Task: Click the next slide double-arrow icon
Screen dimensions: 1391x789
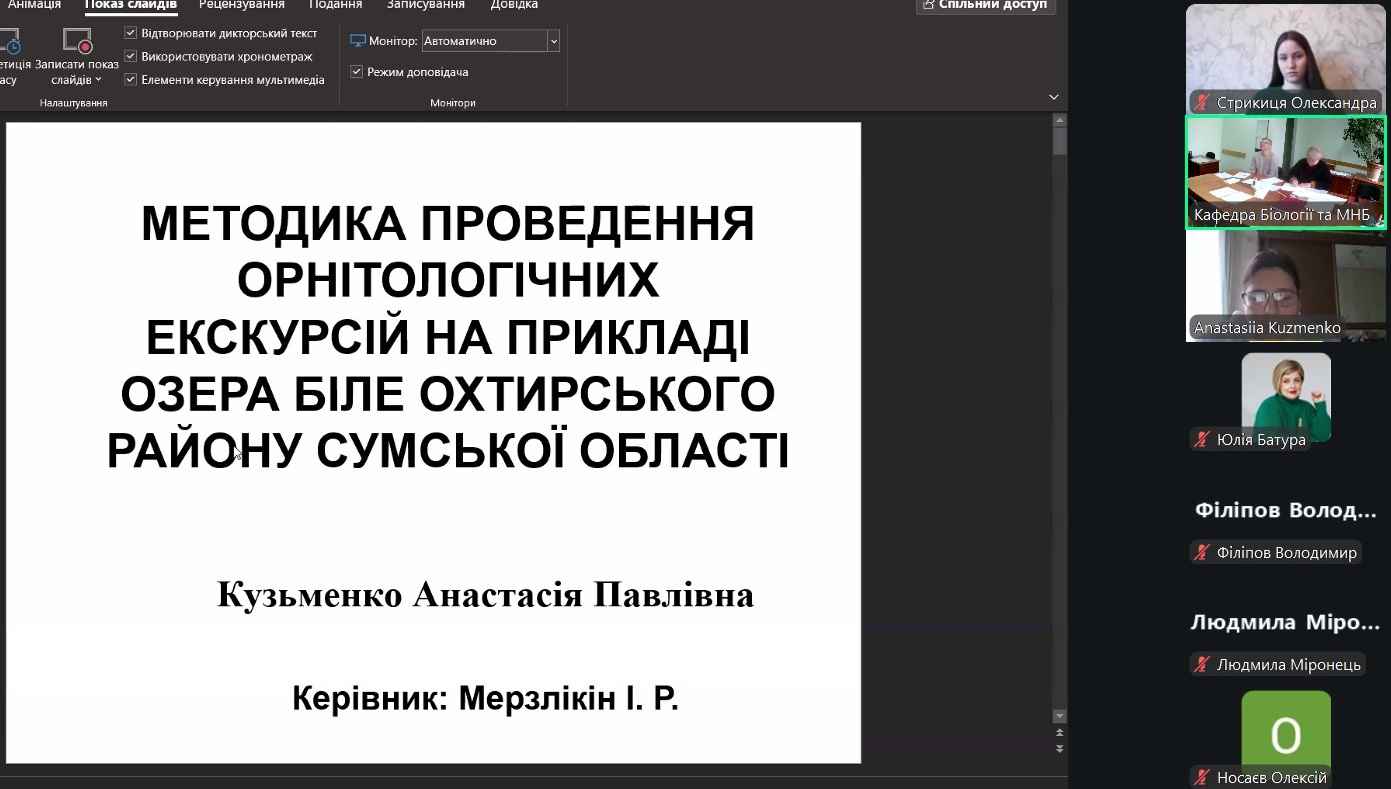Action: click(x=1060, y=748)
